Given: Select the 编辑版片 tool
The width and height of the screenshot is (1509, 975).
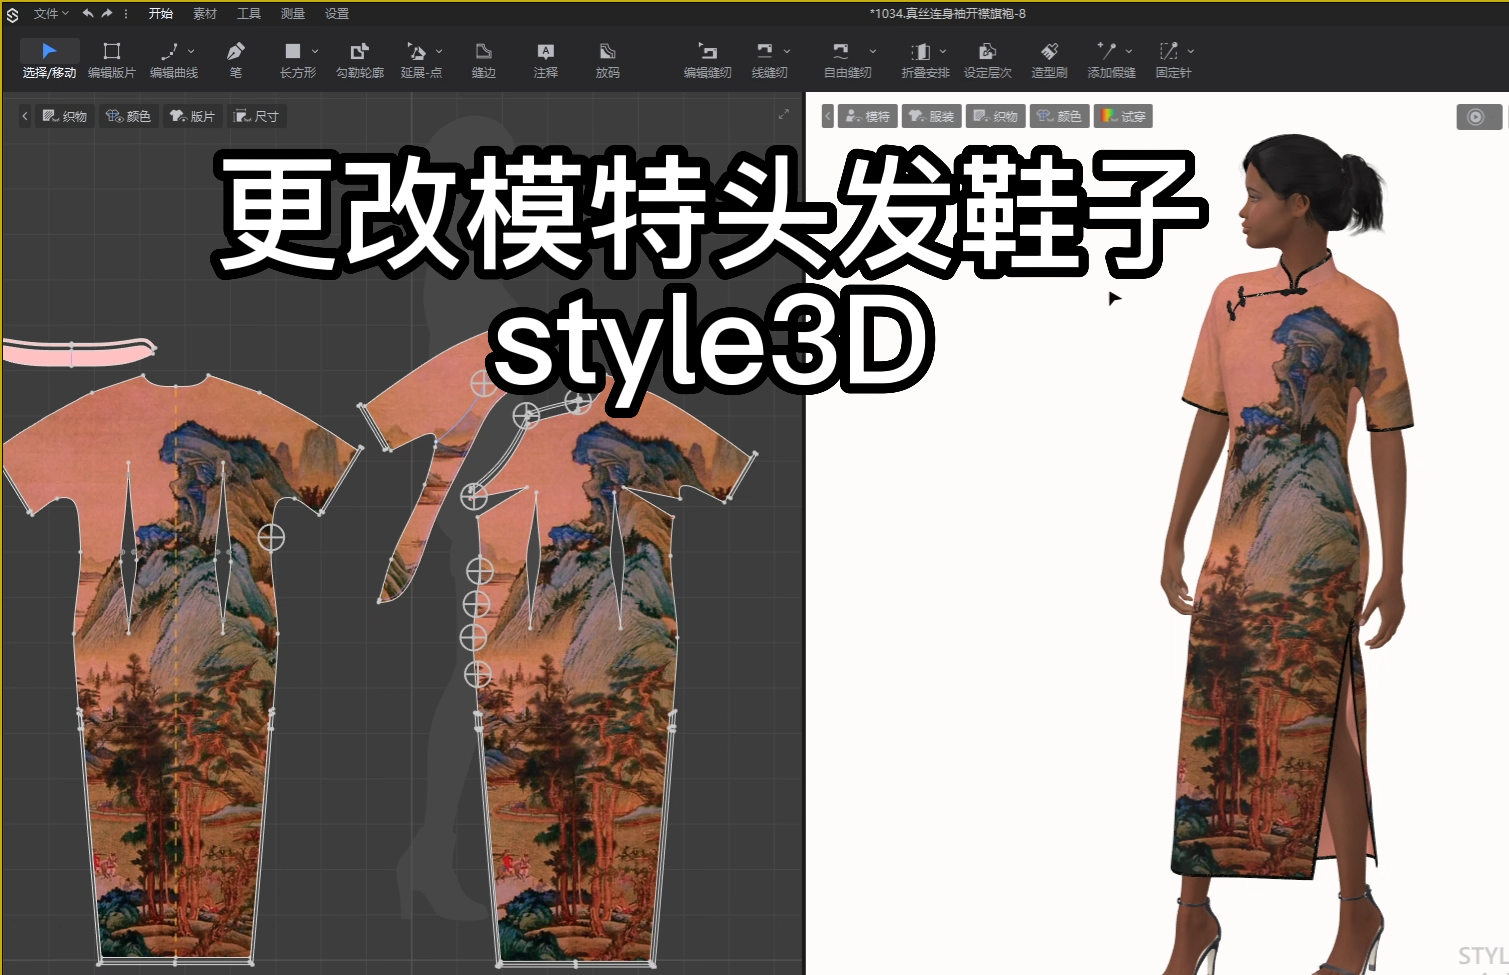Looking at the screenshot, I should pyautogui.click(x=112, y=60).
